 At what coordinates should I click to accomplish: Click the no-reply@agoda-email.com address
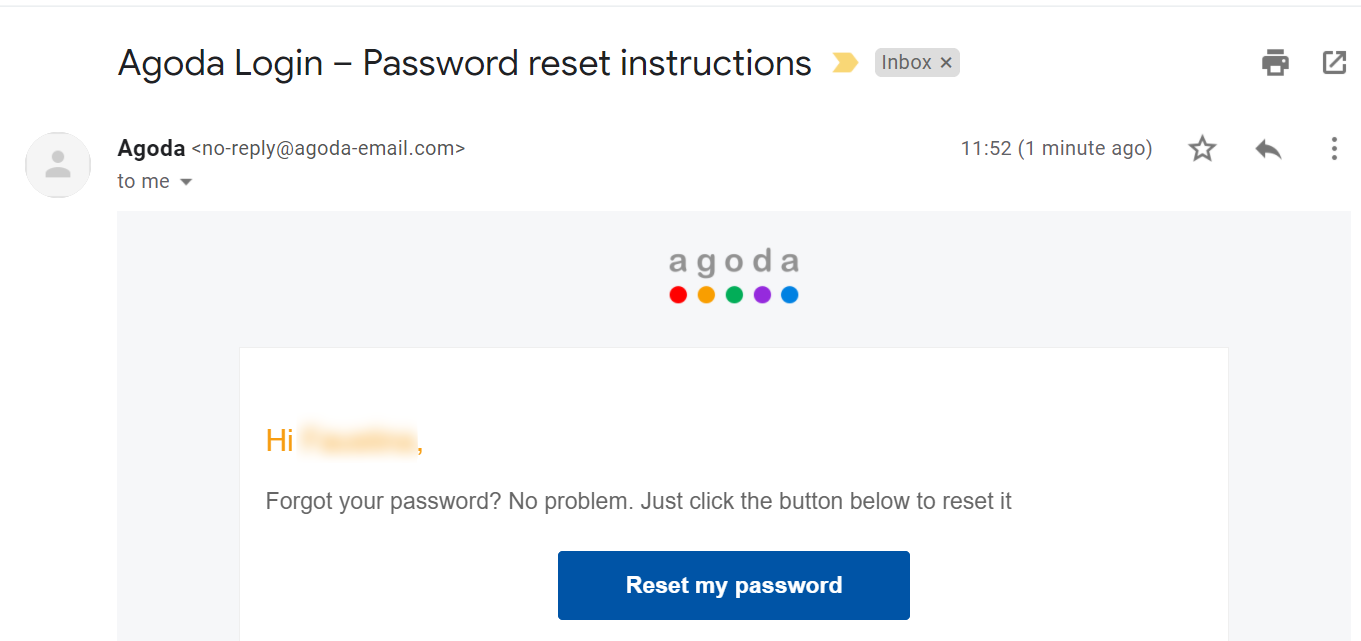coord(328,149)
